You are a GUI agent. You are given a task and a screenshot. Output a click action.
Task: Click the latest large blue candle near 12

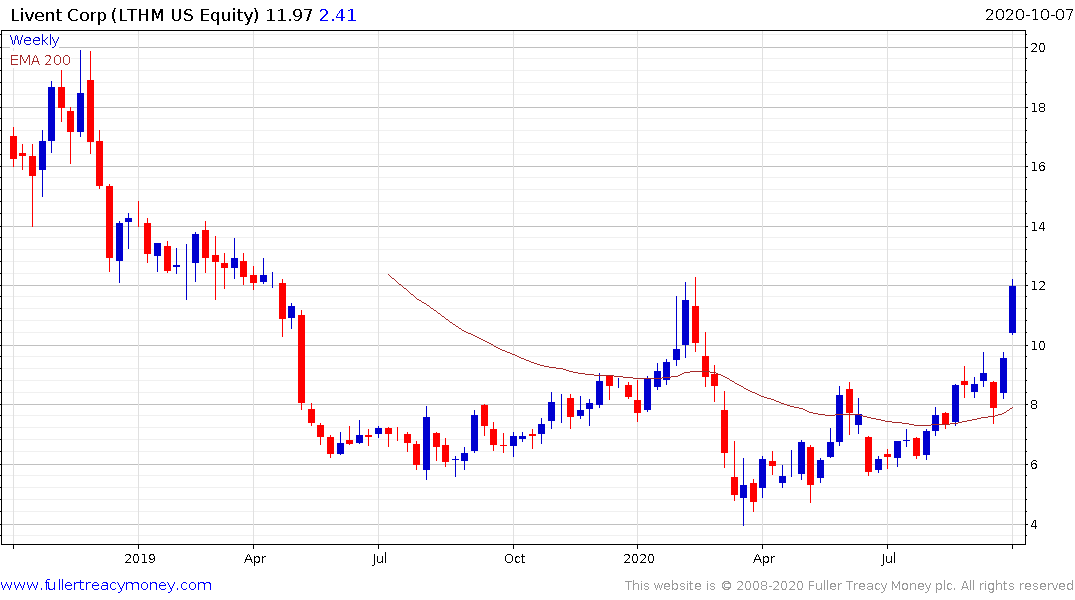click(1013, 309)
